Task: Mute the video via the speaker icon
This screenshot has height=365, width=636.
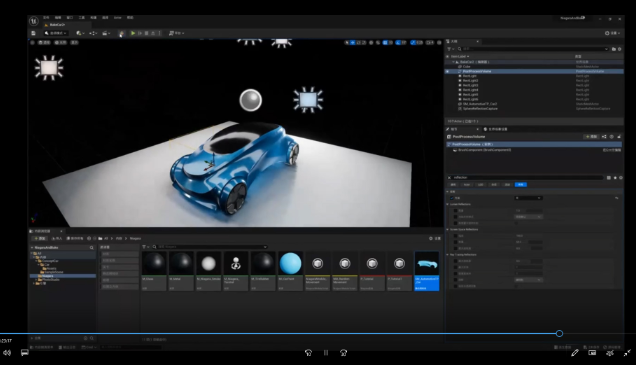Action: pos(7,353)
